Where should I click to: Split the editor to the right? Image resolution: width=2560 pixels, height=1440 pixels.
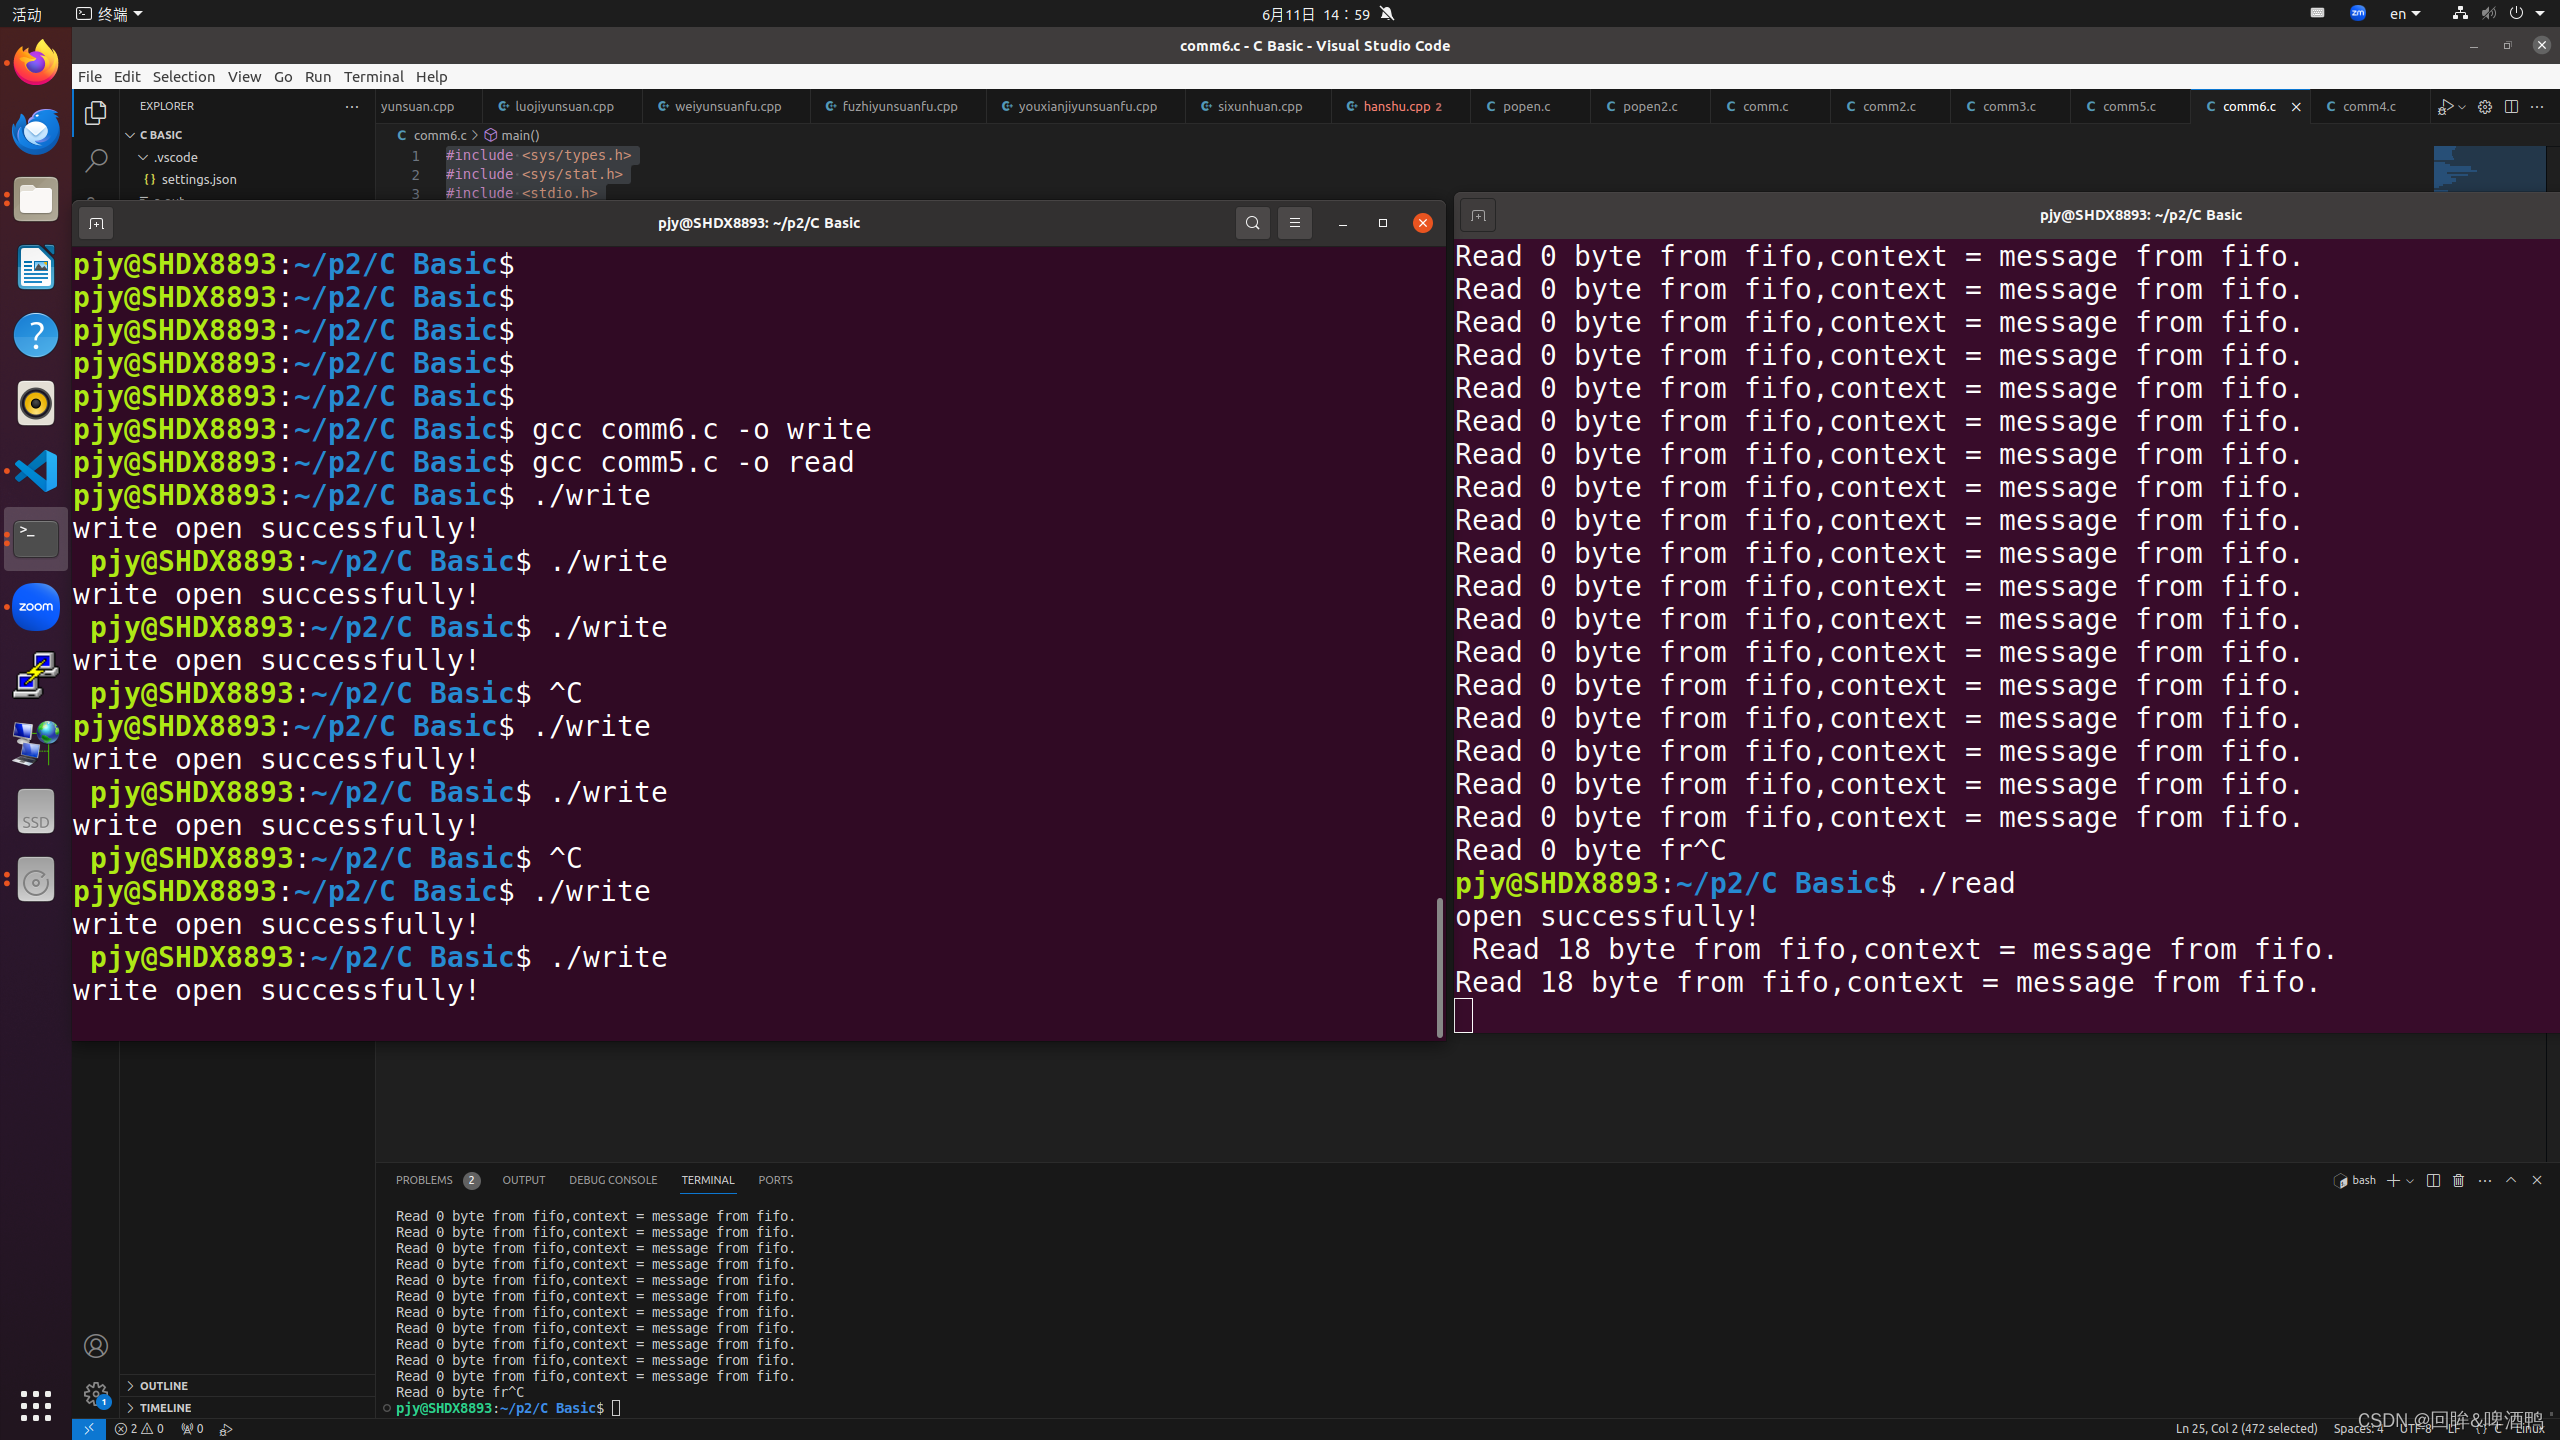[2511, 107]
